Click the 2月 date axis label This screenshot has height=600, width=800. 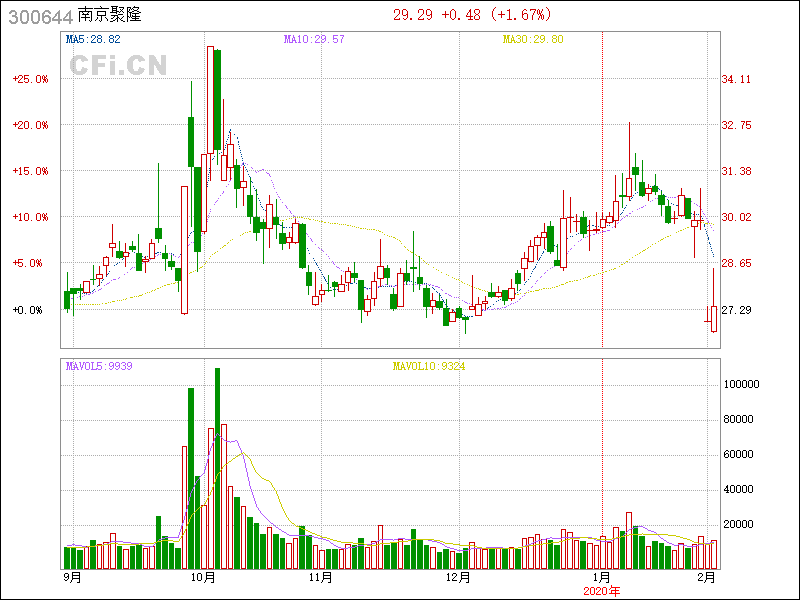click(x=707, y=578)
